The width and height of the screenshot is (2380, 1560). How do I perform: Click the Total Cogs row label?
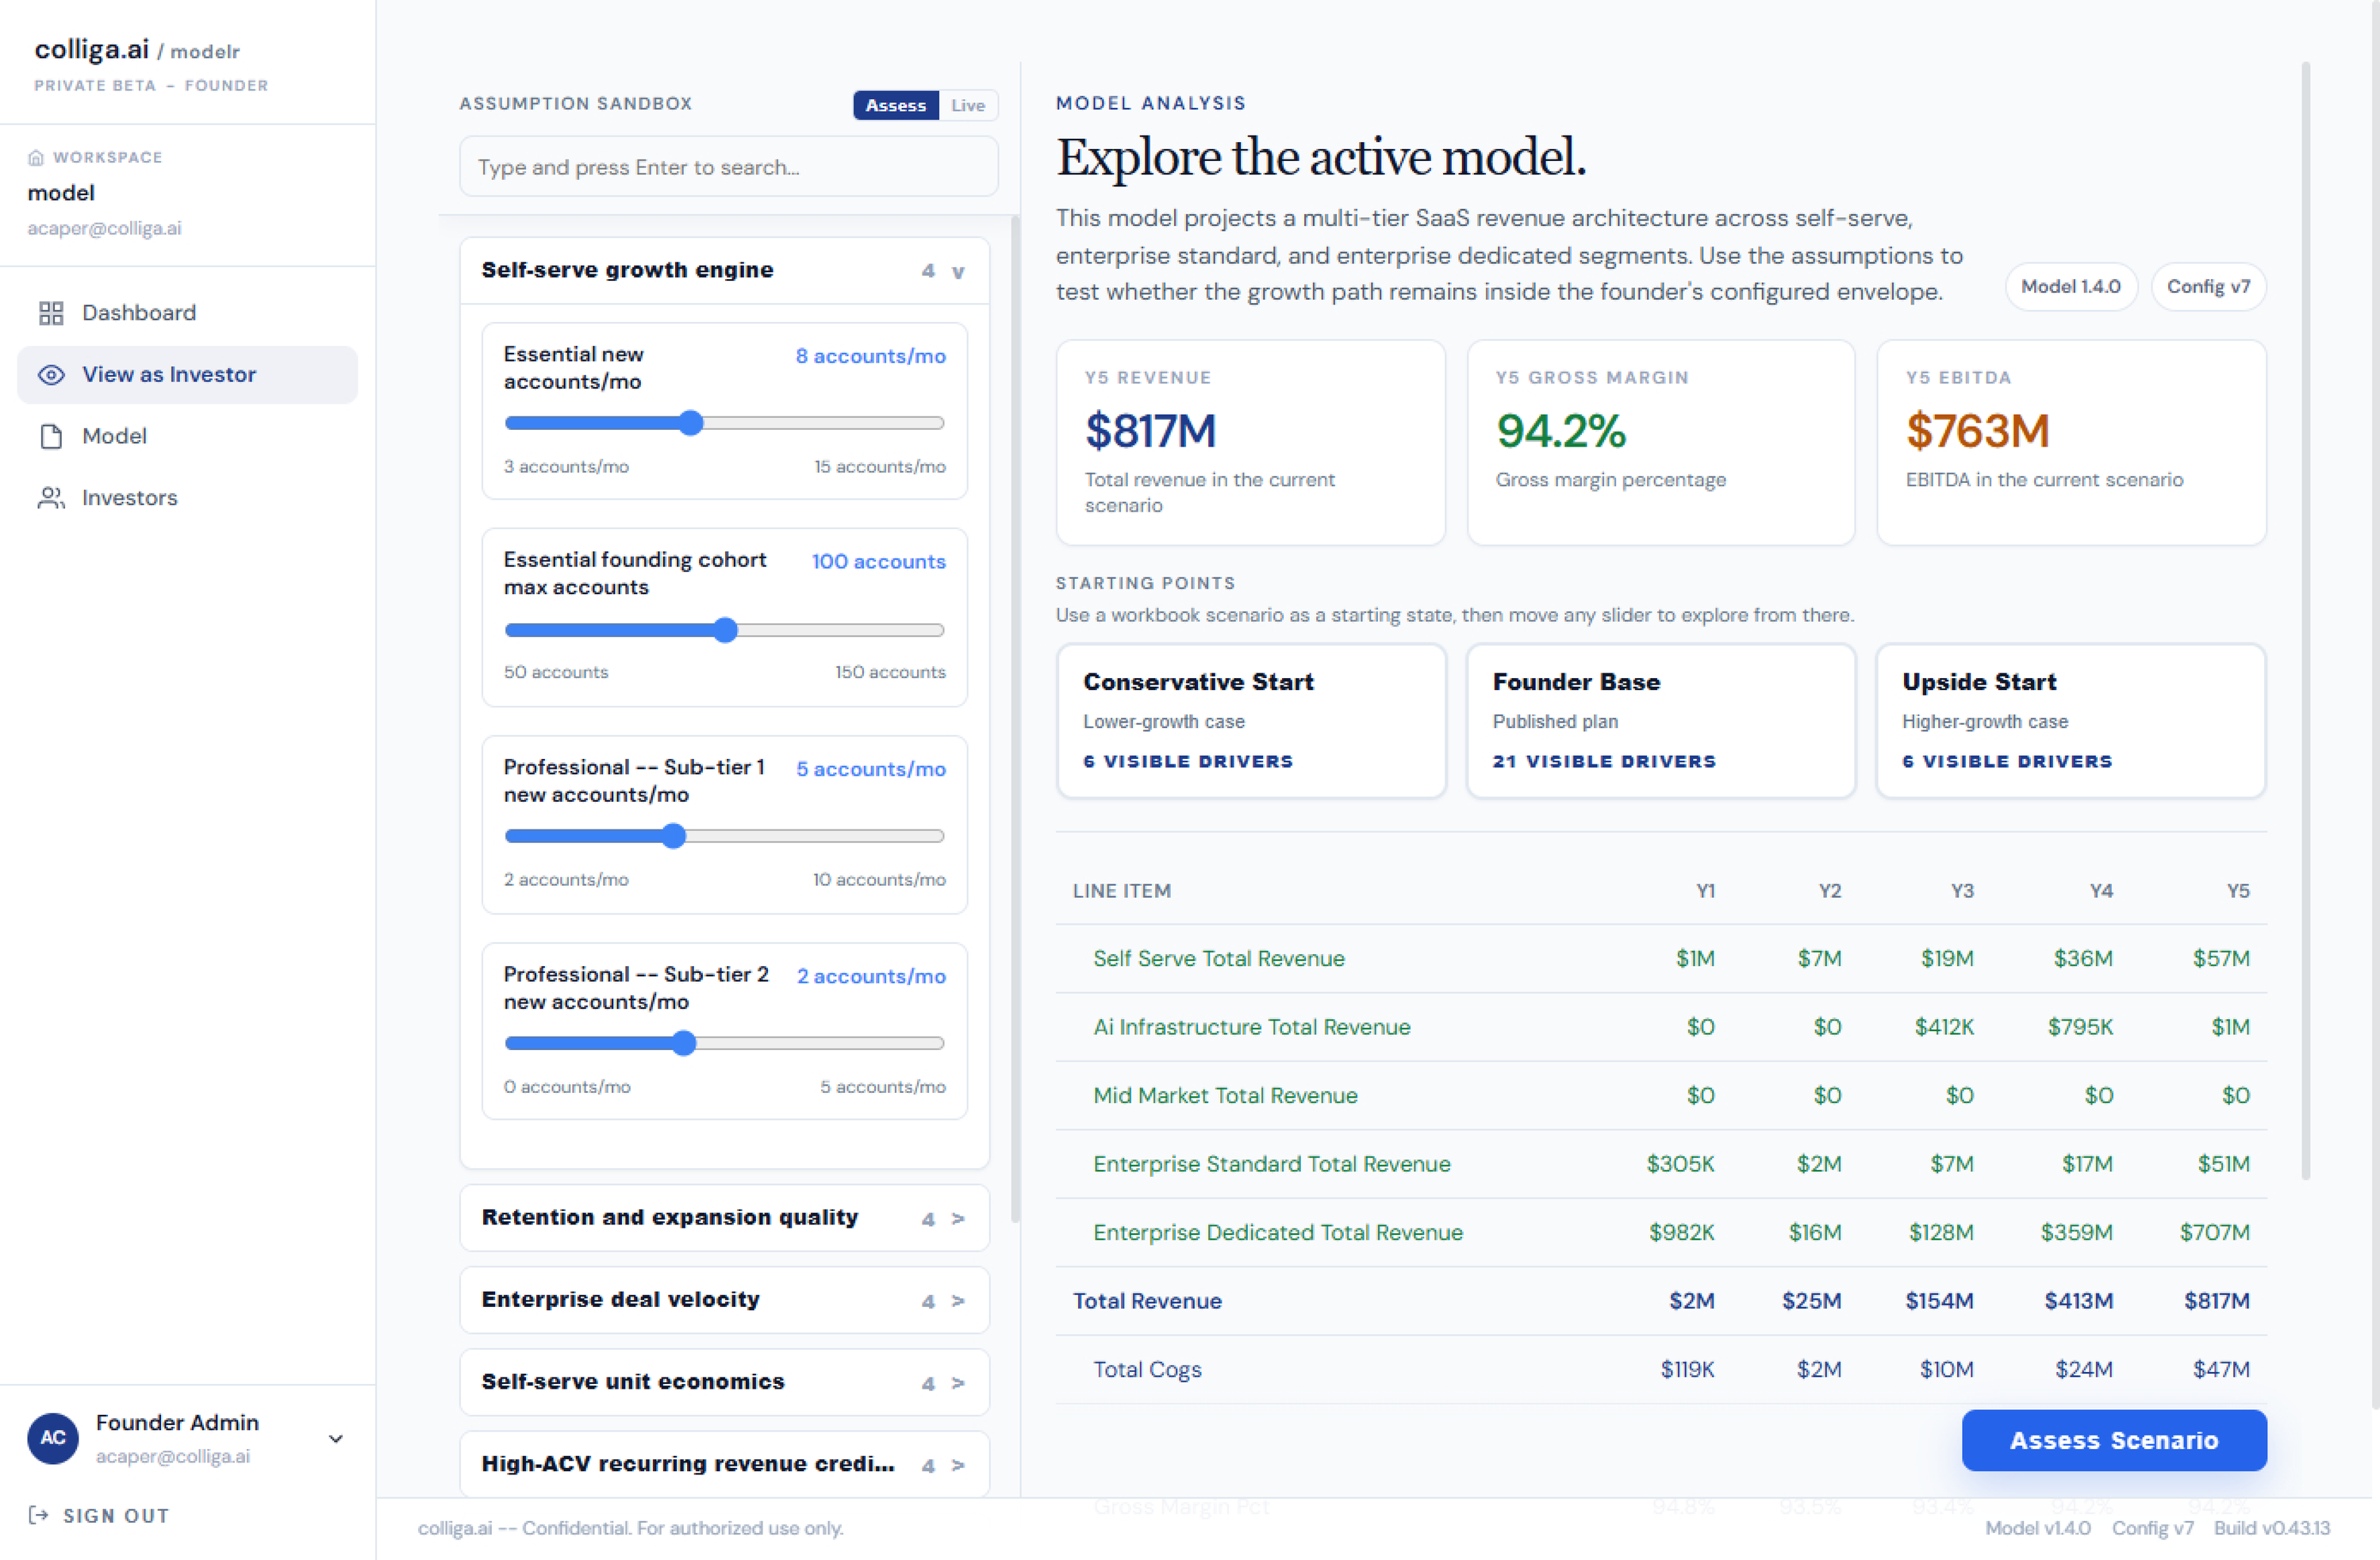[x=1147, y=1370]
